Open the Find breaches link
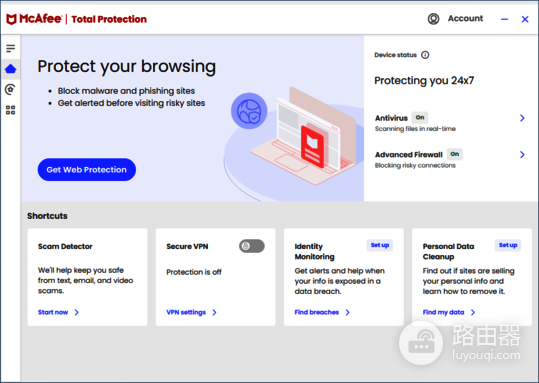539x383 pixels. [317, 312]
